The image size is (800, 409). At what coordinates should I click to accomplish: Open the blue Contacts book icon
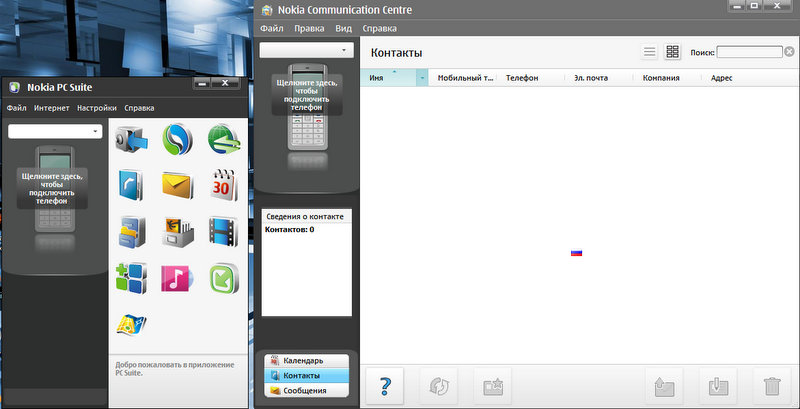[130, 185]
